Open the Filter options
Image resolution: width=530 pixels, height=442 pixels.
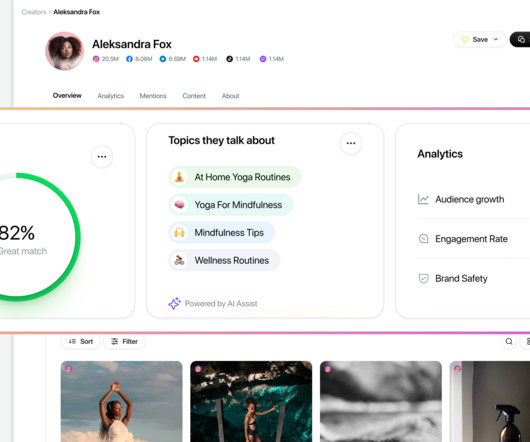coord(125,341)
